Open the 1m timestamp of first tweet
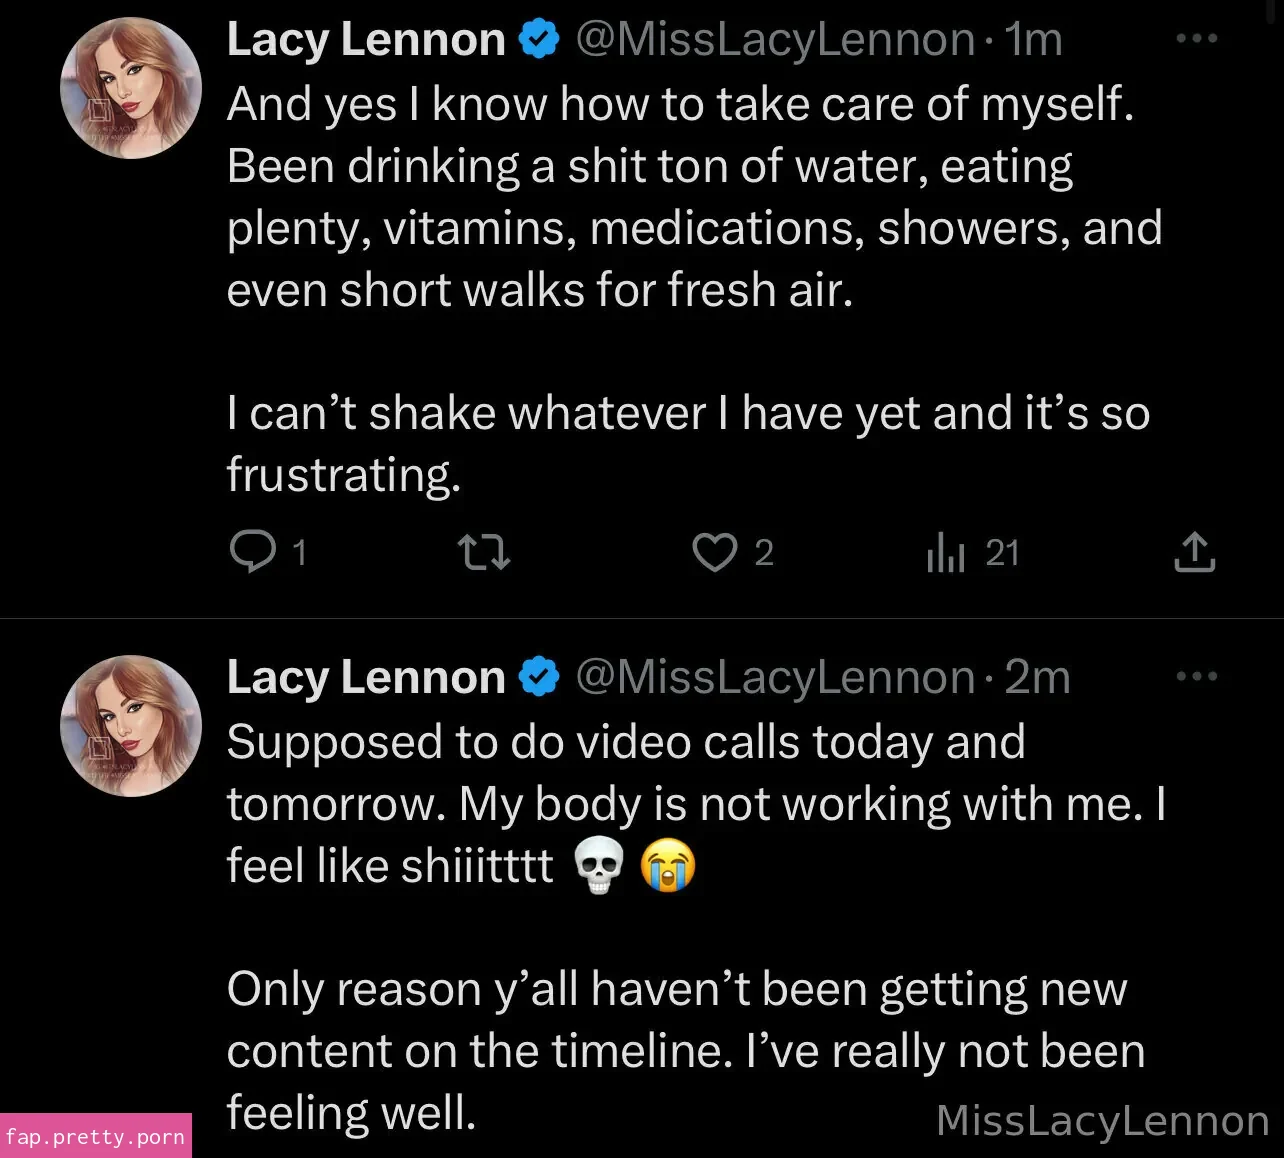Screen dimensions: 1284x1158 1033,40
